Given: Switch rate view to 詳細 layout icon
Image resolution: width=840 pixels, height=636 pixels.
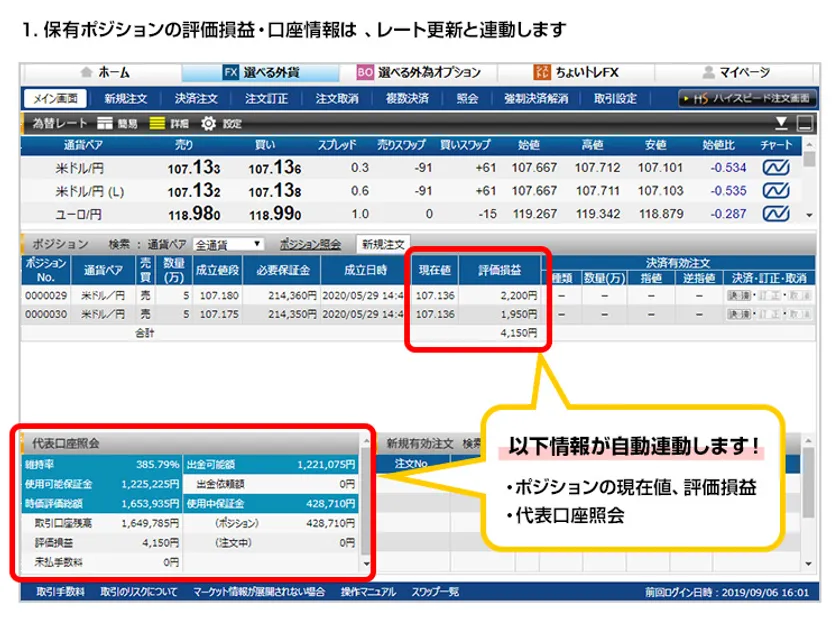Looking at the screenshot, I should tap(157, 124).
